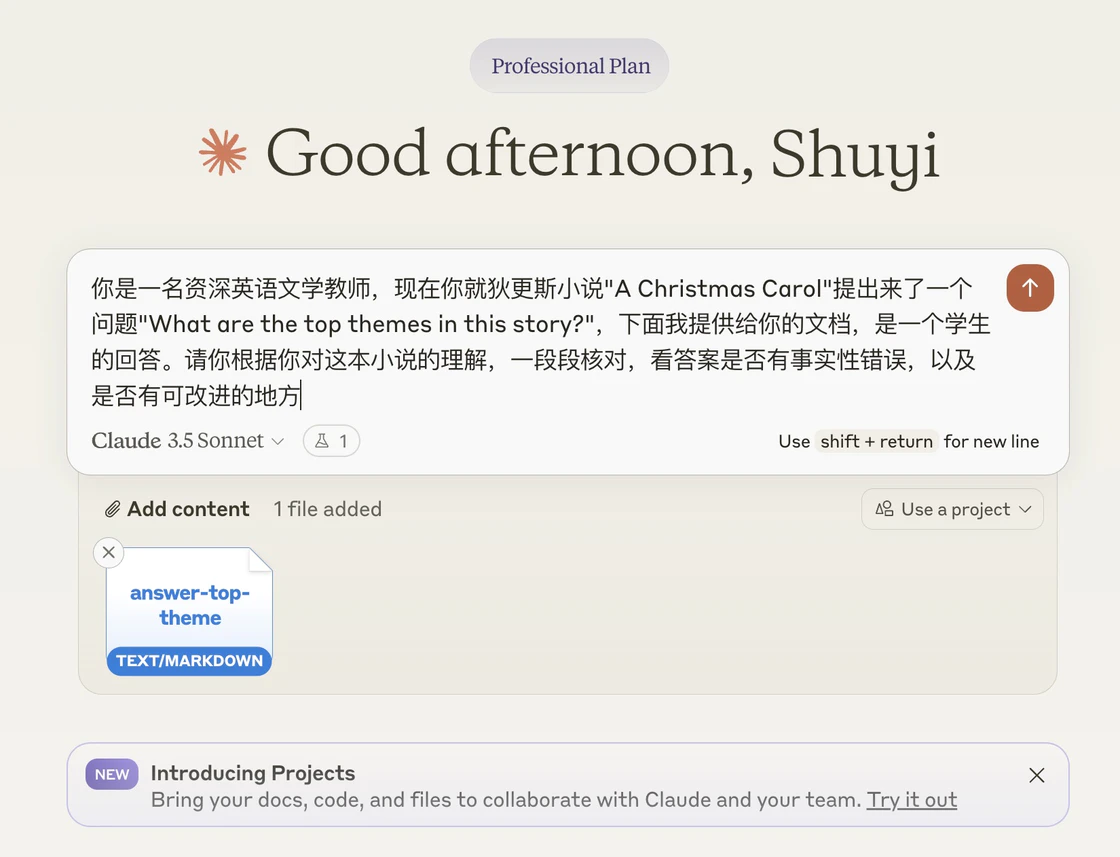Expand the model selector chevron
Image resolution: width=1120 pixels, height=857 pixels.
tap(279, 441)
